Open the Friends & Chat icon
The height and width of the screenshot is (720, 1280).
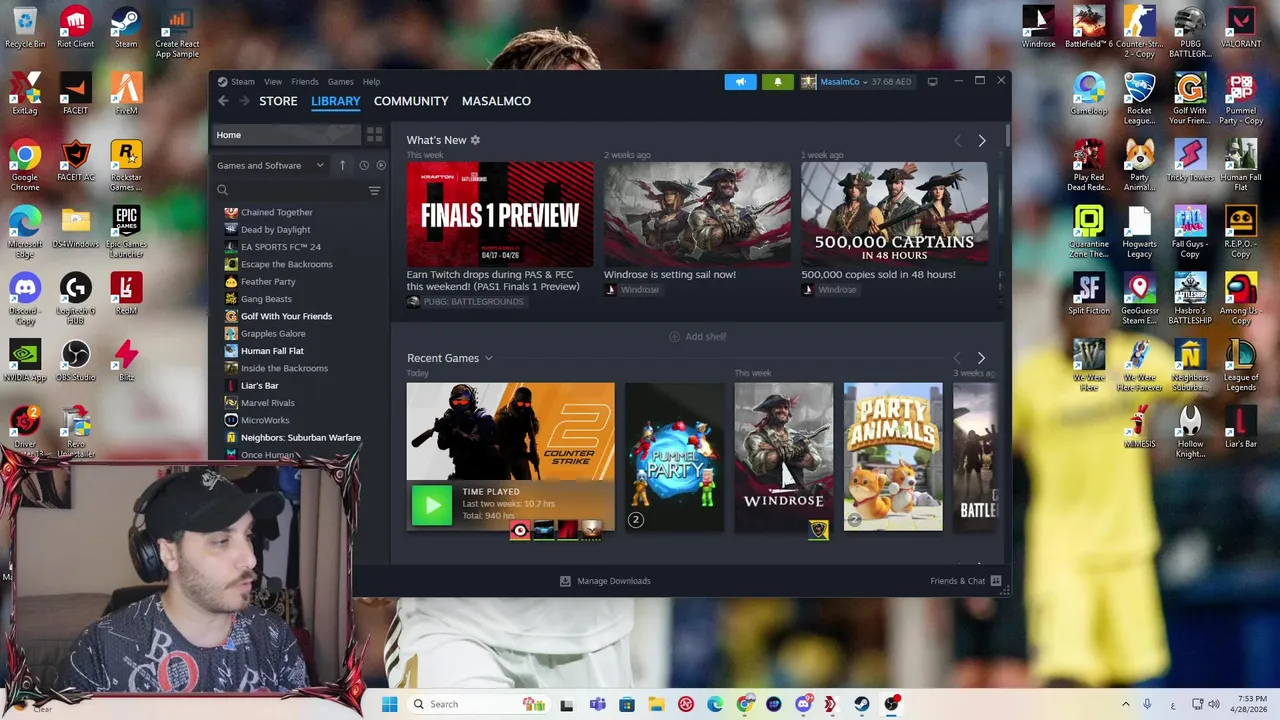pos(996,581)
